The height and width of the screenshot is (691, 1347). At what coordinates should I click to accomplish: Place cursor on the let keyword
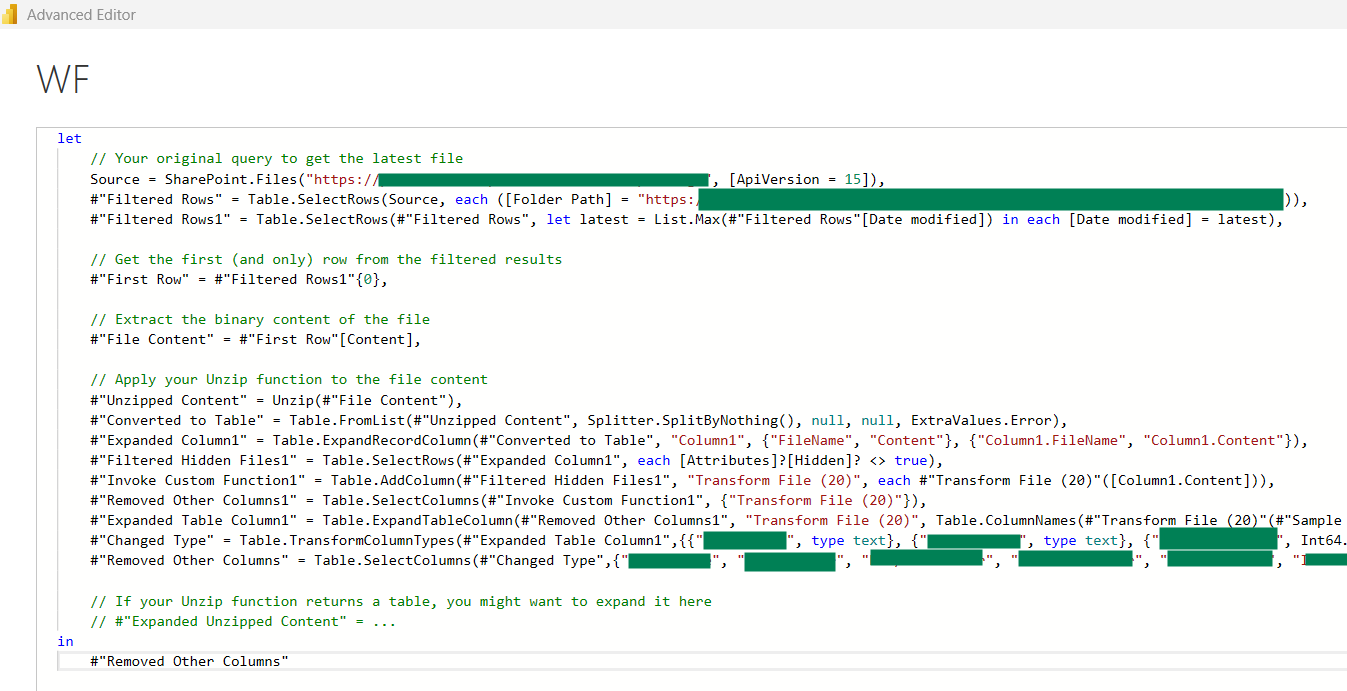click(69, 139)
